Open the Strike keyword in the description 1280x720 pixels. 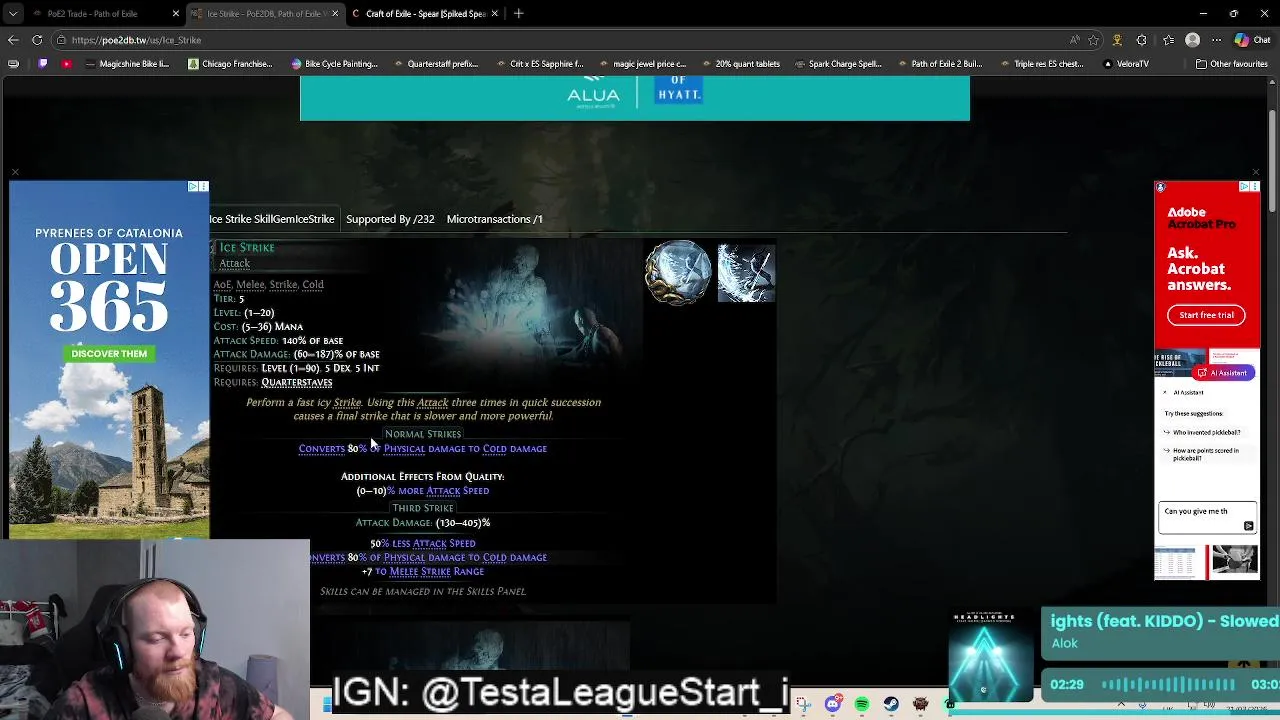click(x=347, y=402)
